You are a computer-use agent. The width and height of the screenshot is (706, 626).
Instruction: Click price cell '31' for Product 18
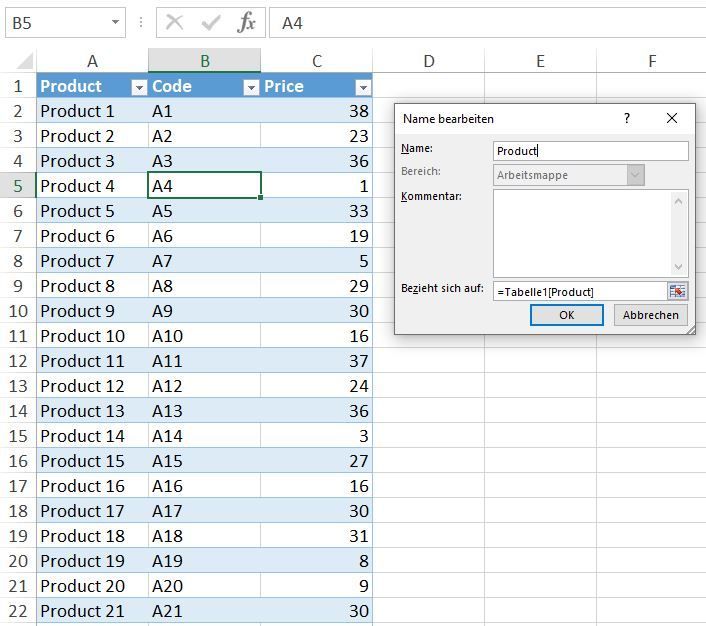pos(317,536)
